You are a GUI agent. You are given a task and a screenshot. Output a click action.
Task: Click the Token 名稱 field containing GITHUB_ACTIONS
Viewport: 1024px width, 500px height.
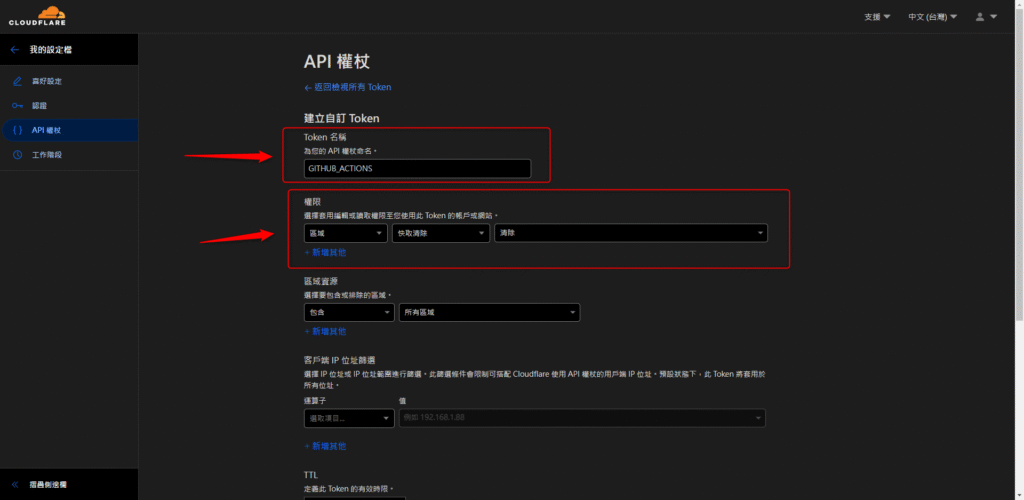tap(416, 169)
